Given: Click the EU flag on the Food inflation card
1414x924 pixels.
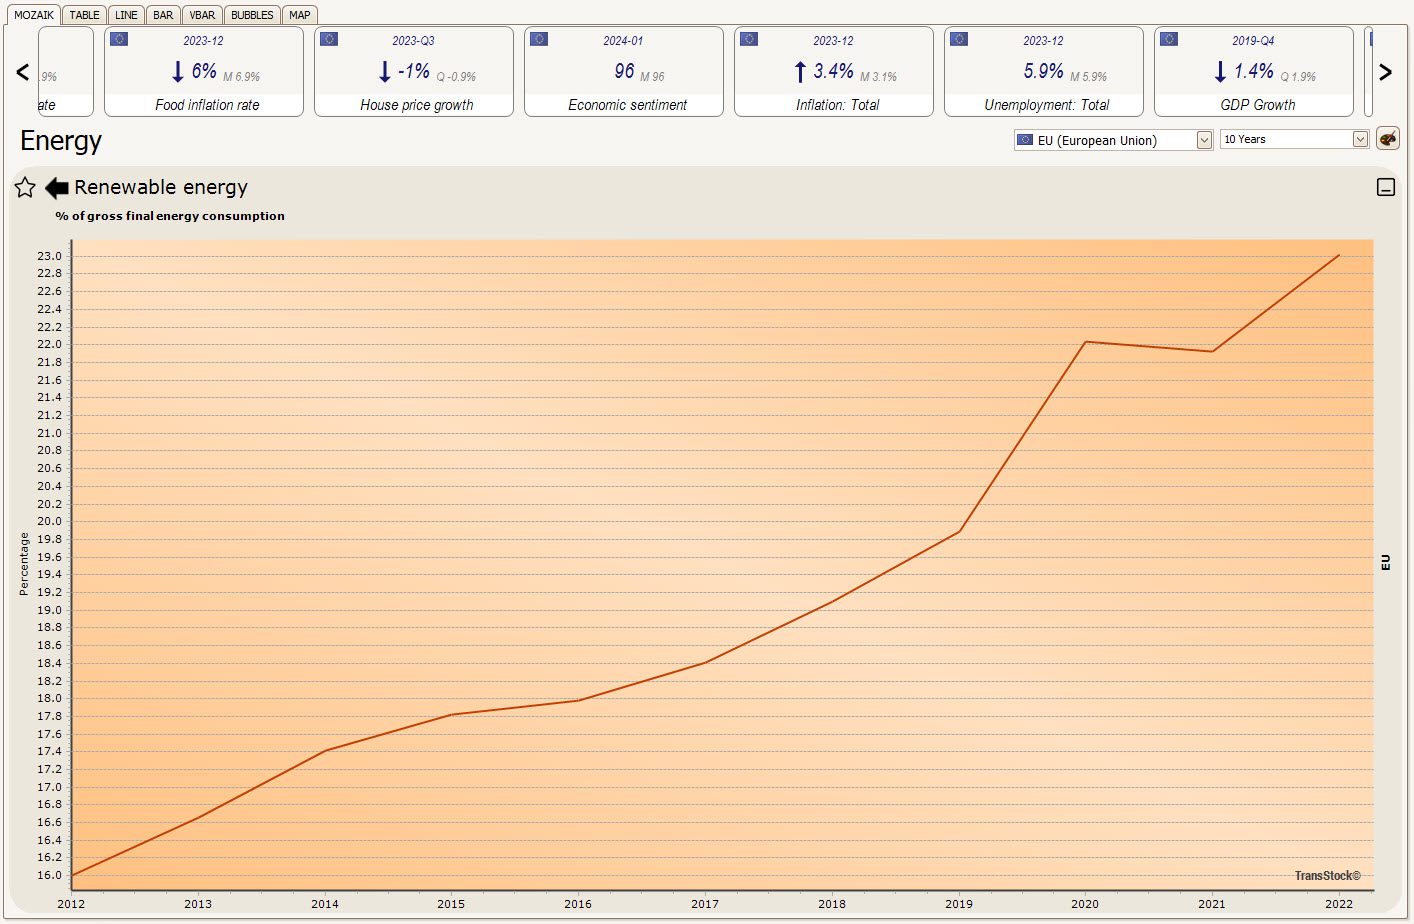Looking at the screenshot, I should [x=119, y=40].
